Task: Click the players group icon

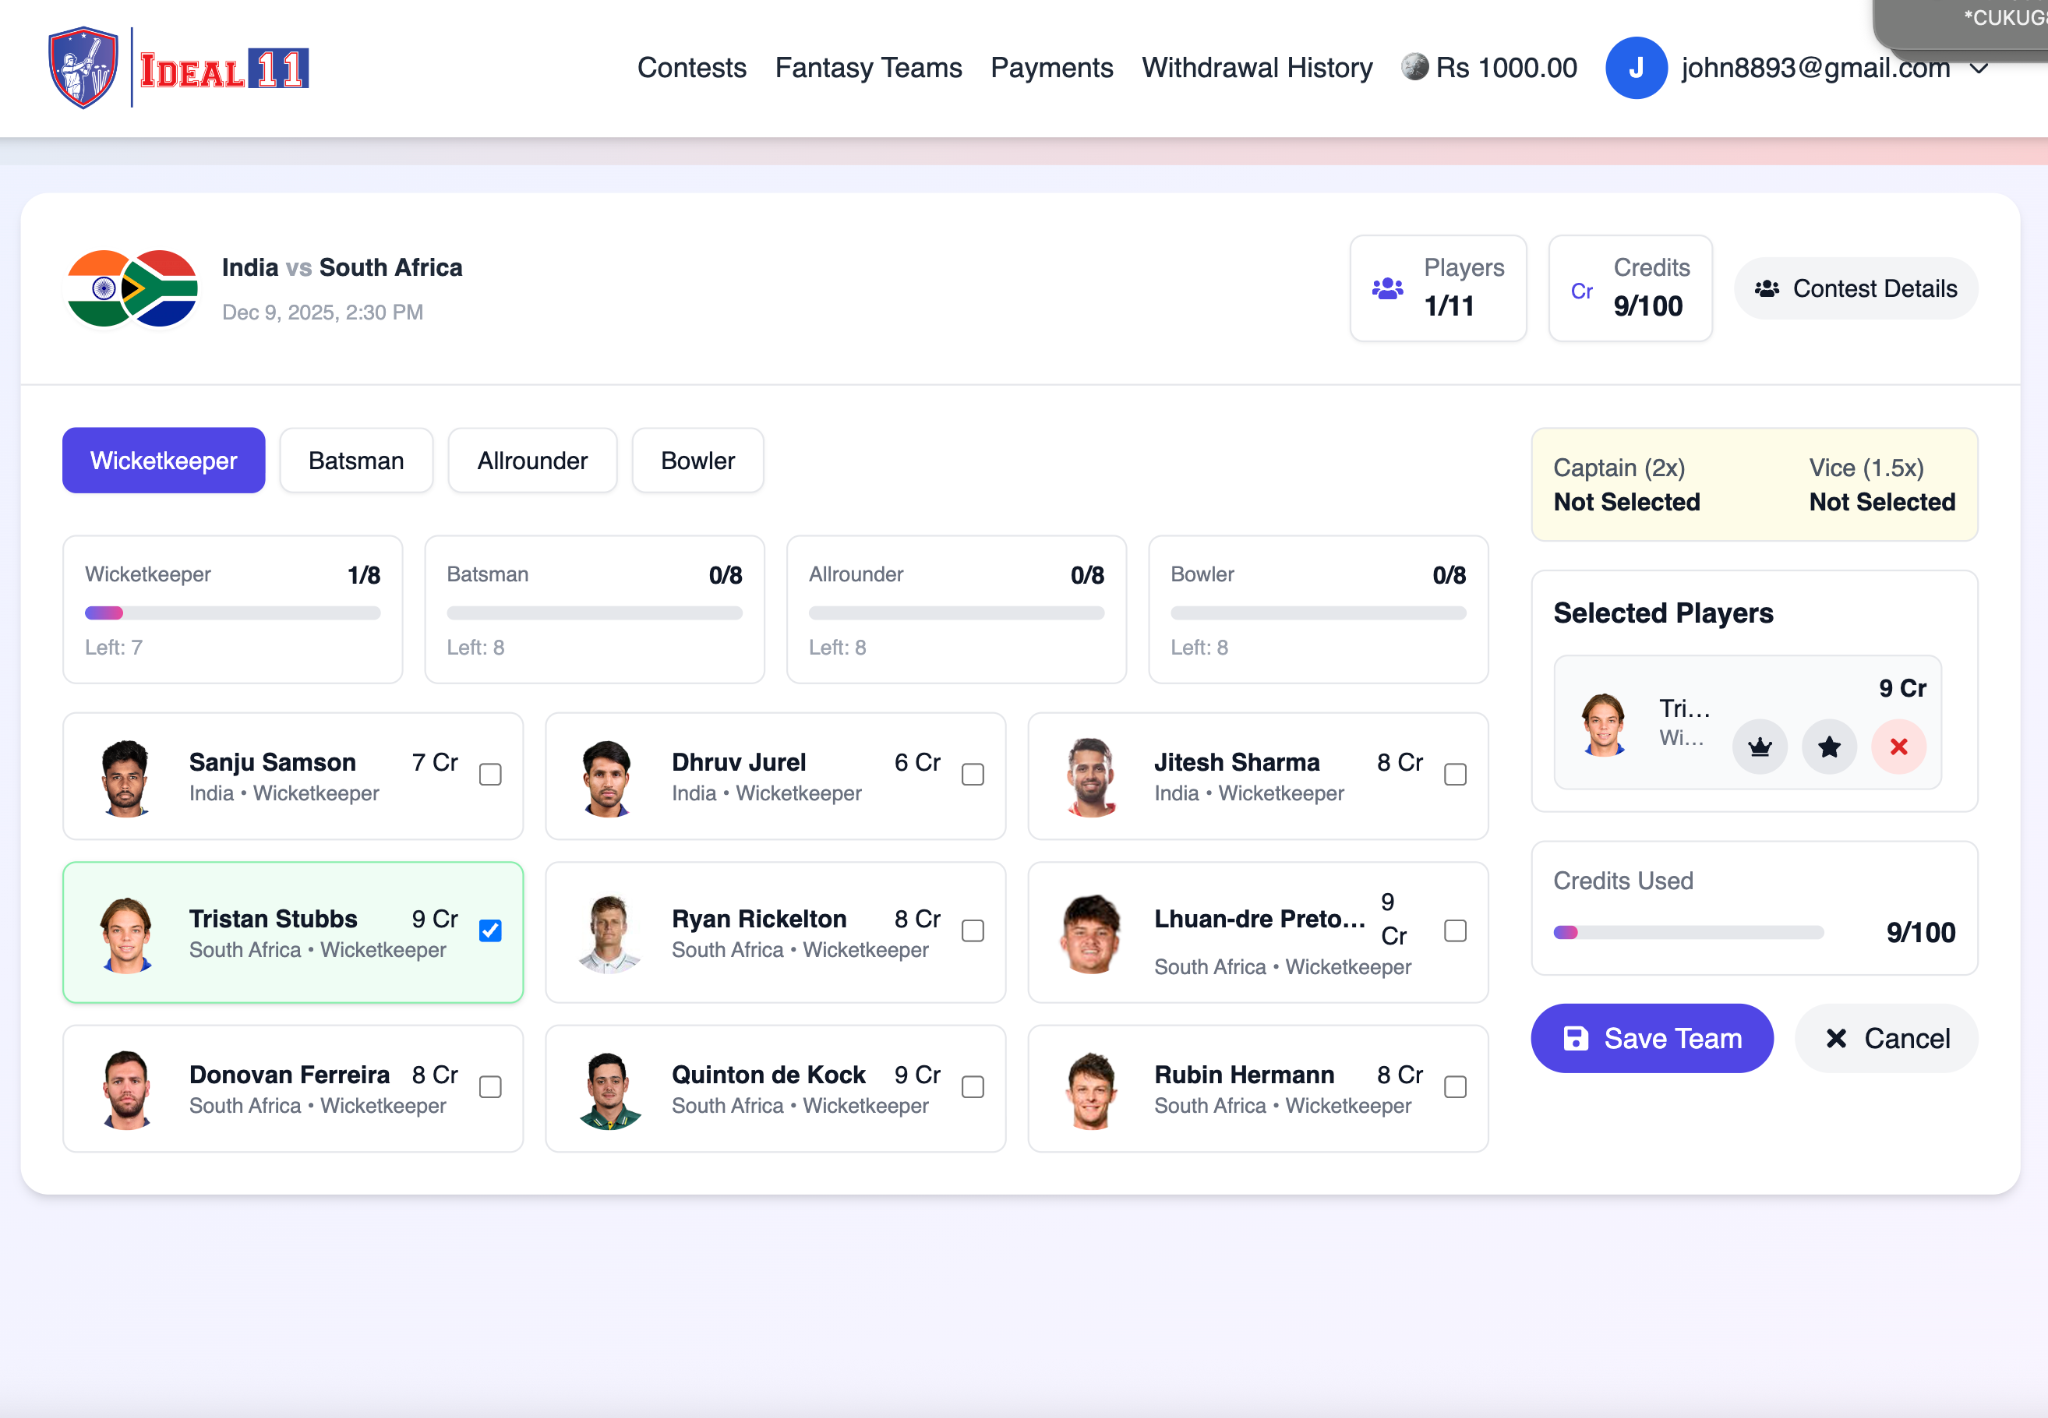Action: pos(1387,289)
